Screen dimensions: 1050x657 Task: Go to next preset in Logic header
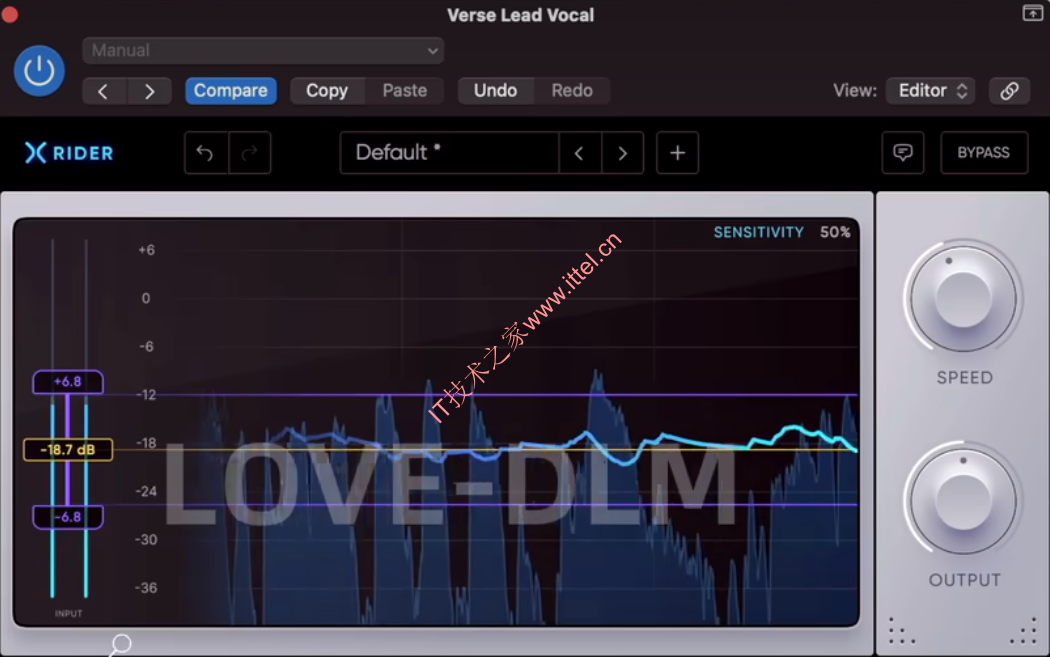149,91
